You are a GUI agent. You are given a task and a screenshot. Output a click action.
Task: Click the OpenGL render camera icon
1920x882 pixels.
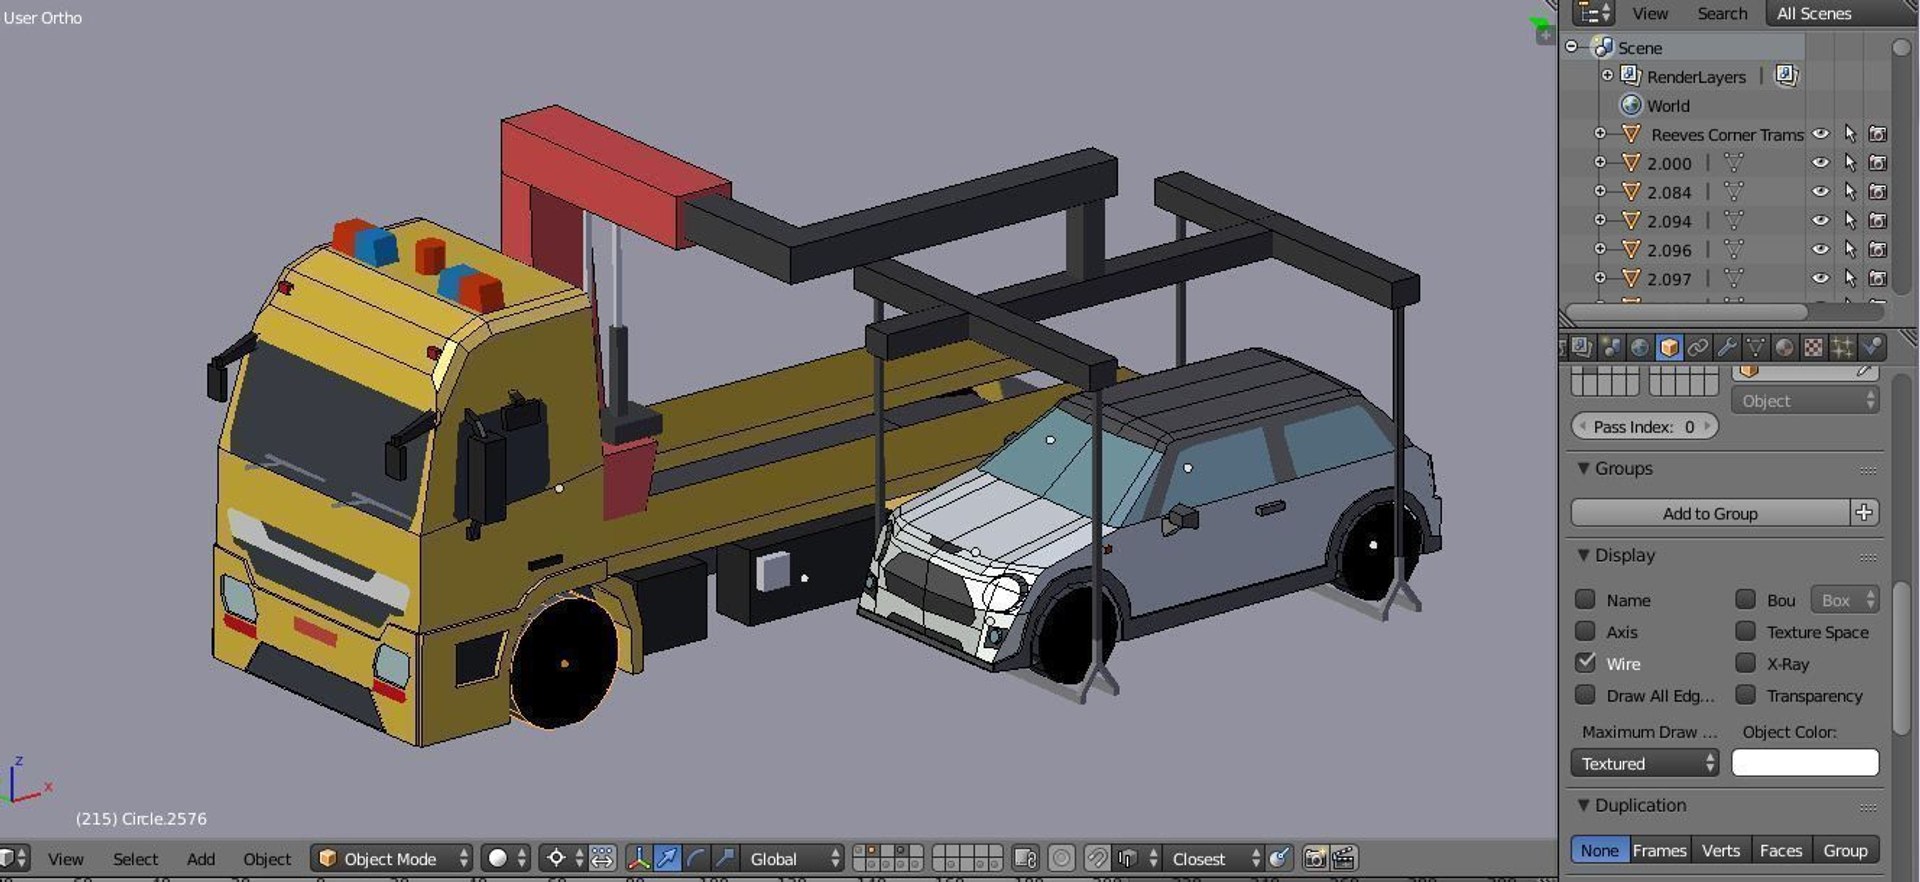(x=1315, y=858)
